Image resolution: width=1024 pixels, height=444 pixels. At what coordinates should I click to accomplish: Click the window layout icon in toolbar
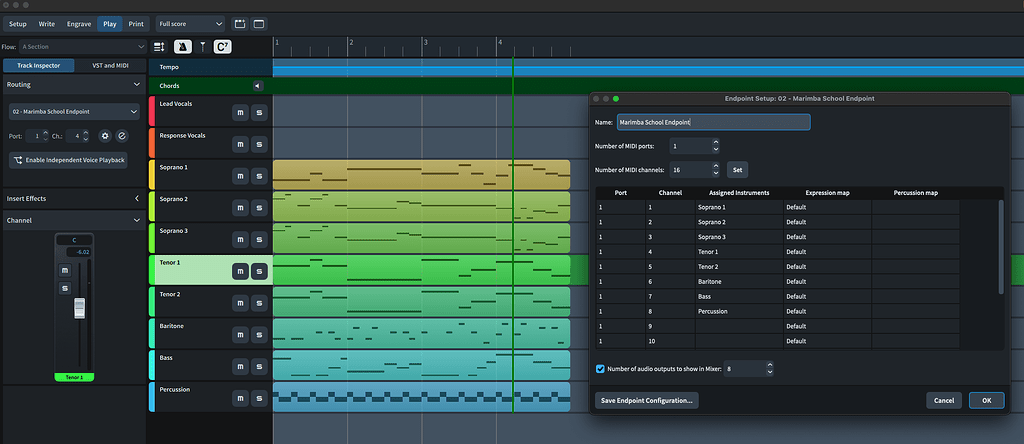pyautogui.click(x=259, y=23)
